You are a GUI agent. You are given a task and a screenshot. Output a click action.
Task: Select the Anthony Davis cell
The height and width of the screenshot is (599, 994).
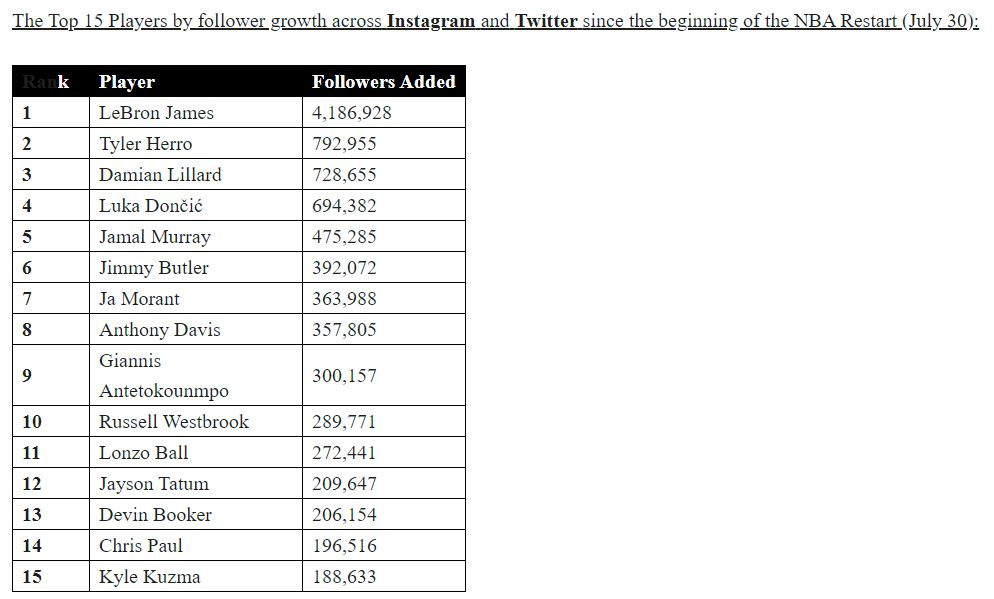(x=160, y=330)
